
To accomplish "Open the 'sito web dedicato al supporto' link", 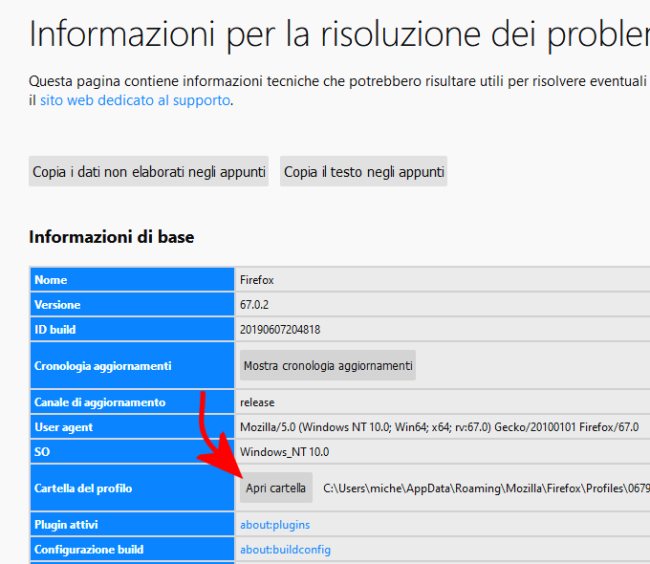I will click(x=135, y=100).
